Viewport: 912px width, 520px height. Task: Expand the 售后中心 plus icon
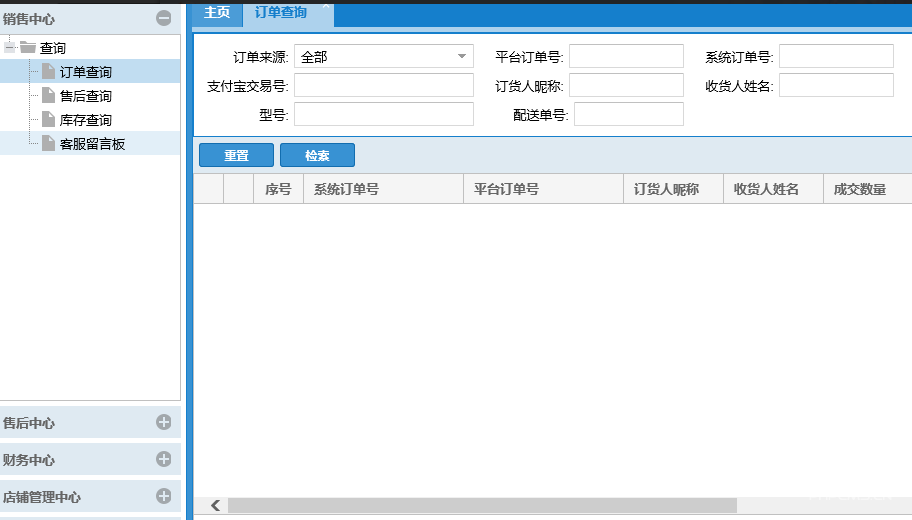point(163,422)
